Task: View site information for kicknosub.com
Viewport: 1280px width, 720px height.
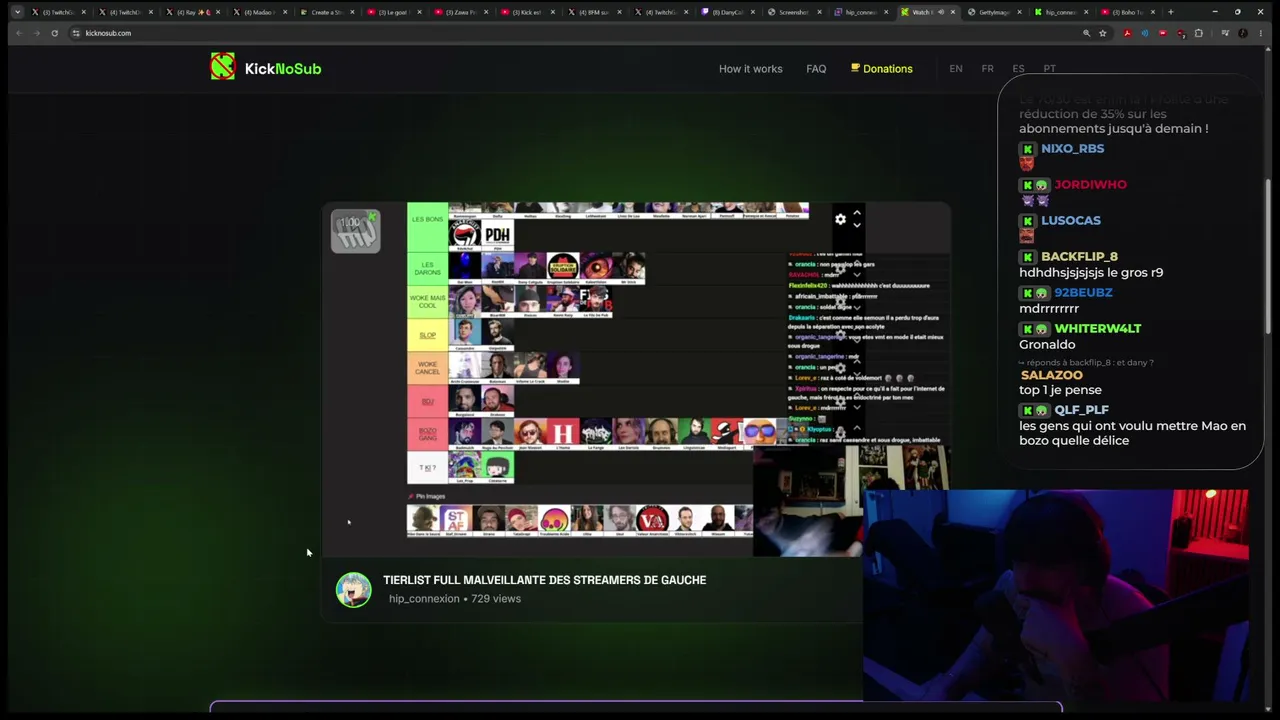Action: (x=76, y=33)
